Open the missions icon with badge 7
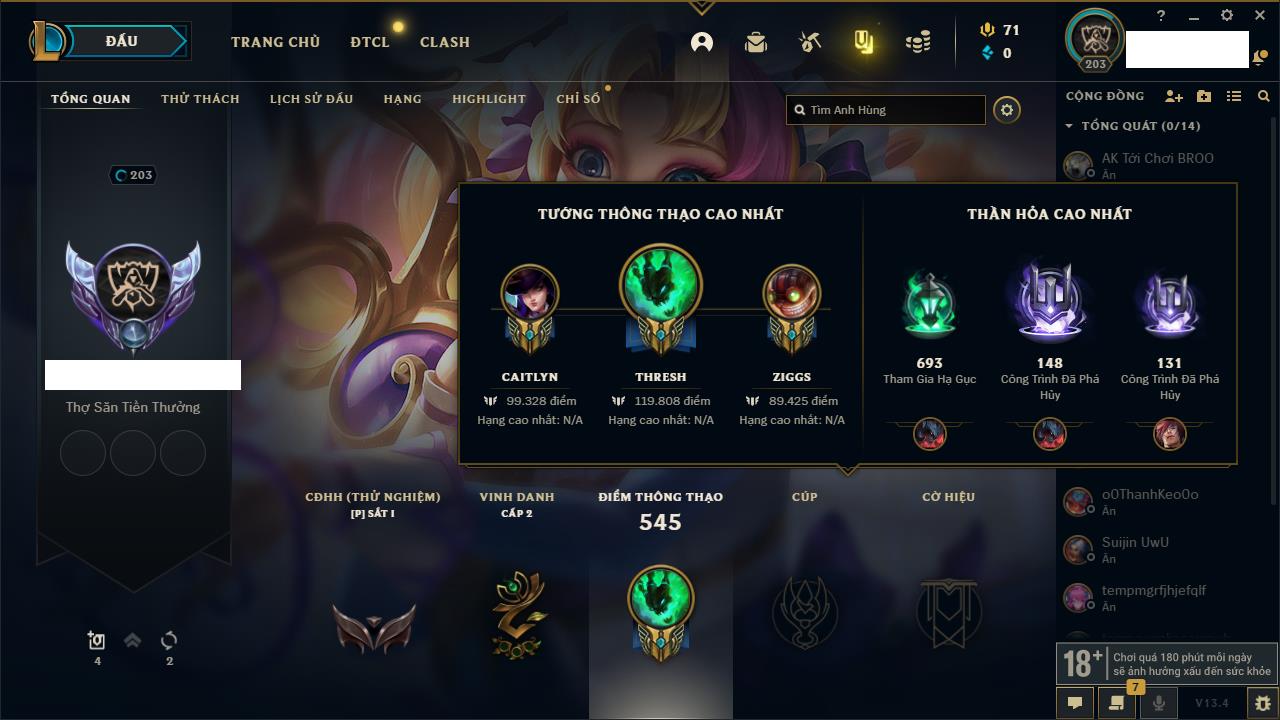 tap(1117, 703)
